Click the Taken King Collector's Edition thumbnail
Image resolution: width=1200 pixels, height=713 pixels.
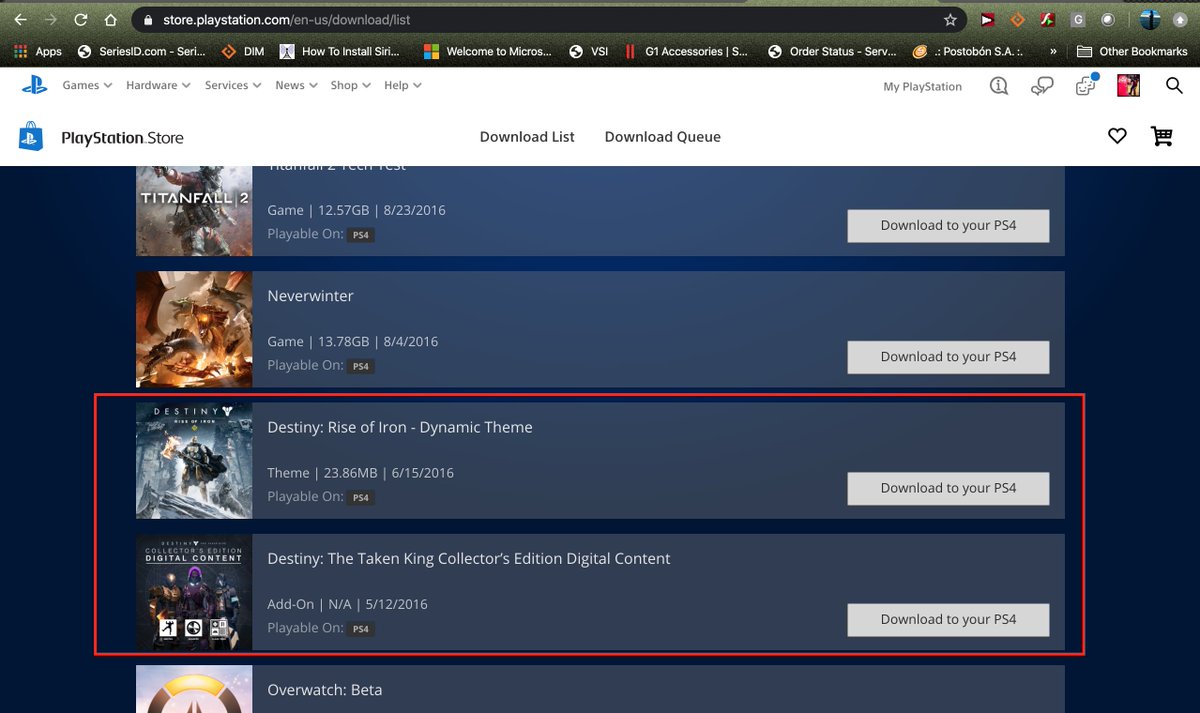click(194, 592)
